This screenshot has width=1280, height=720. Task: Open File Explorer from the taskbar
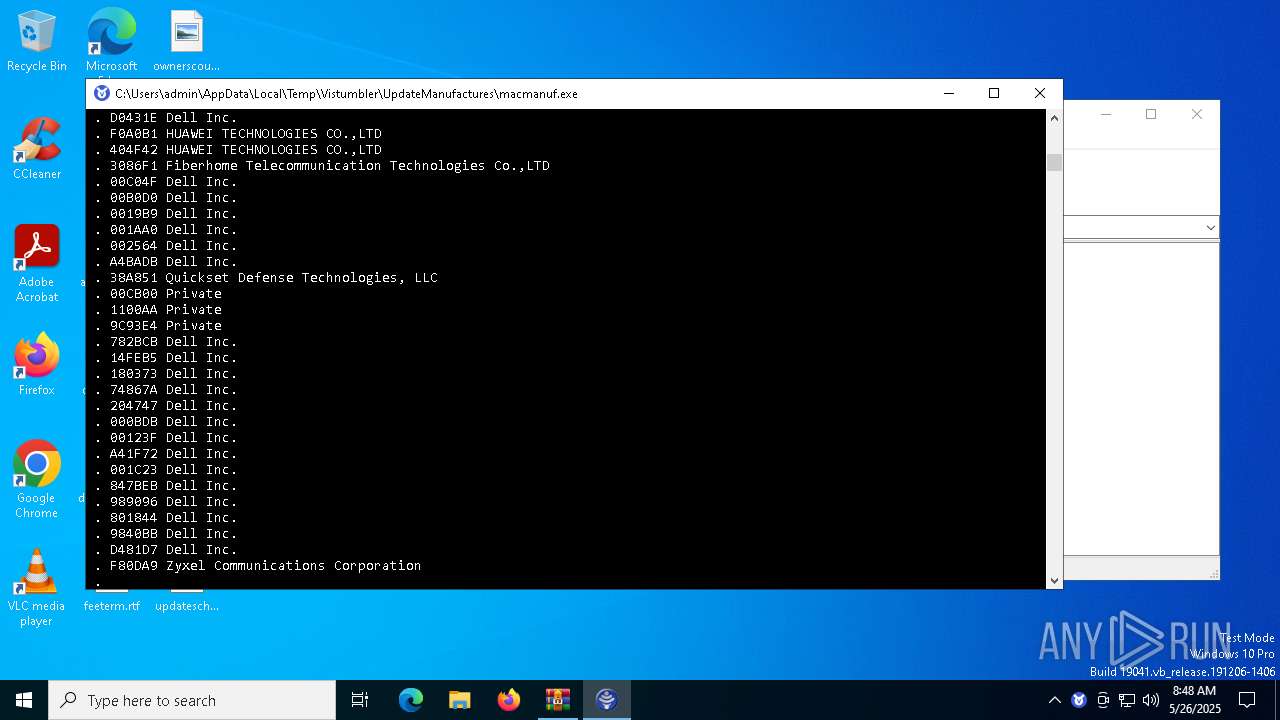(460, 700)
